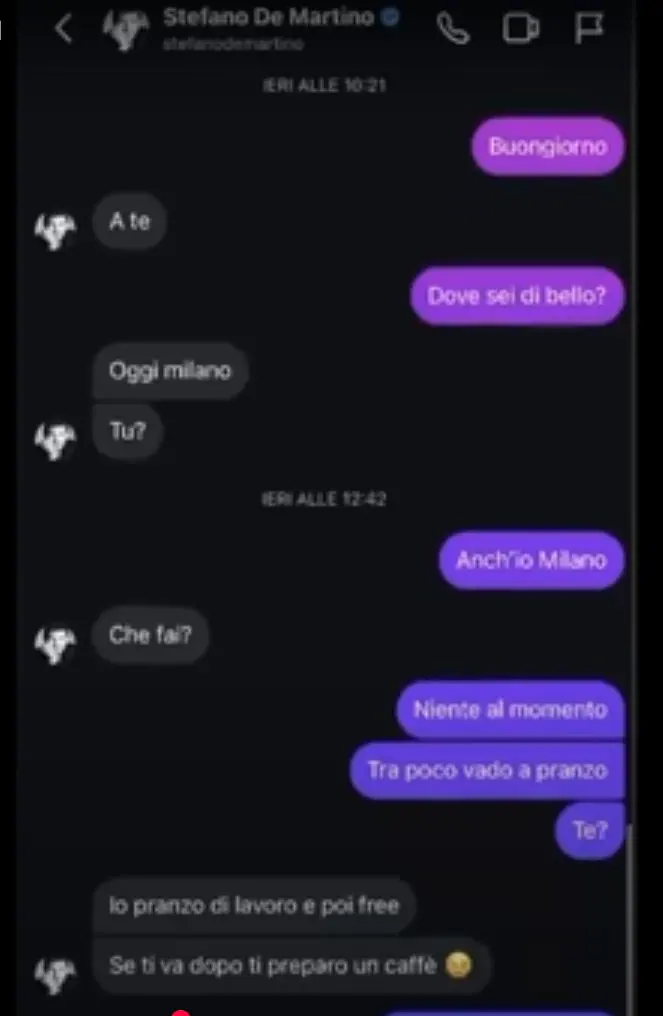Open the Stefano De Martino profile name
Screen dimensions: 663x1016
pos(268,17)
